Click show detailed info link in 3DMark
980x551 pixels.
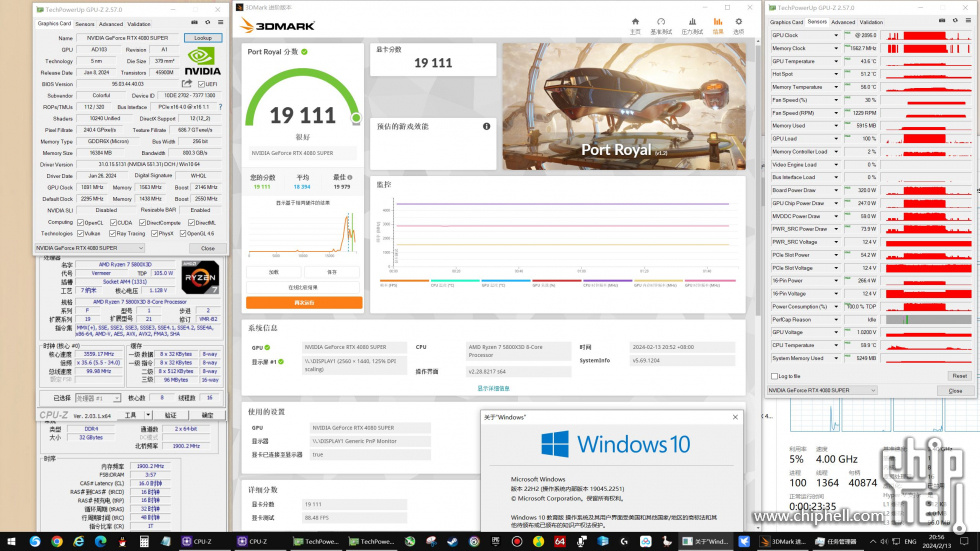(494, 389)
